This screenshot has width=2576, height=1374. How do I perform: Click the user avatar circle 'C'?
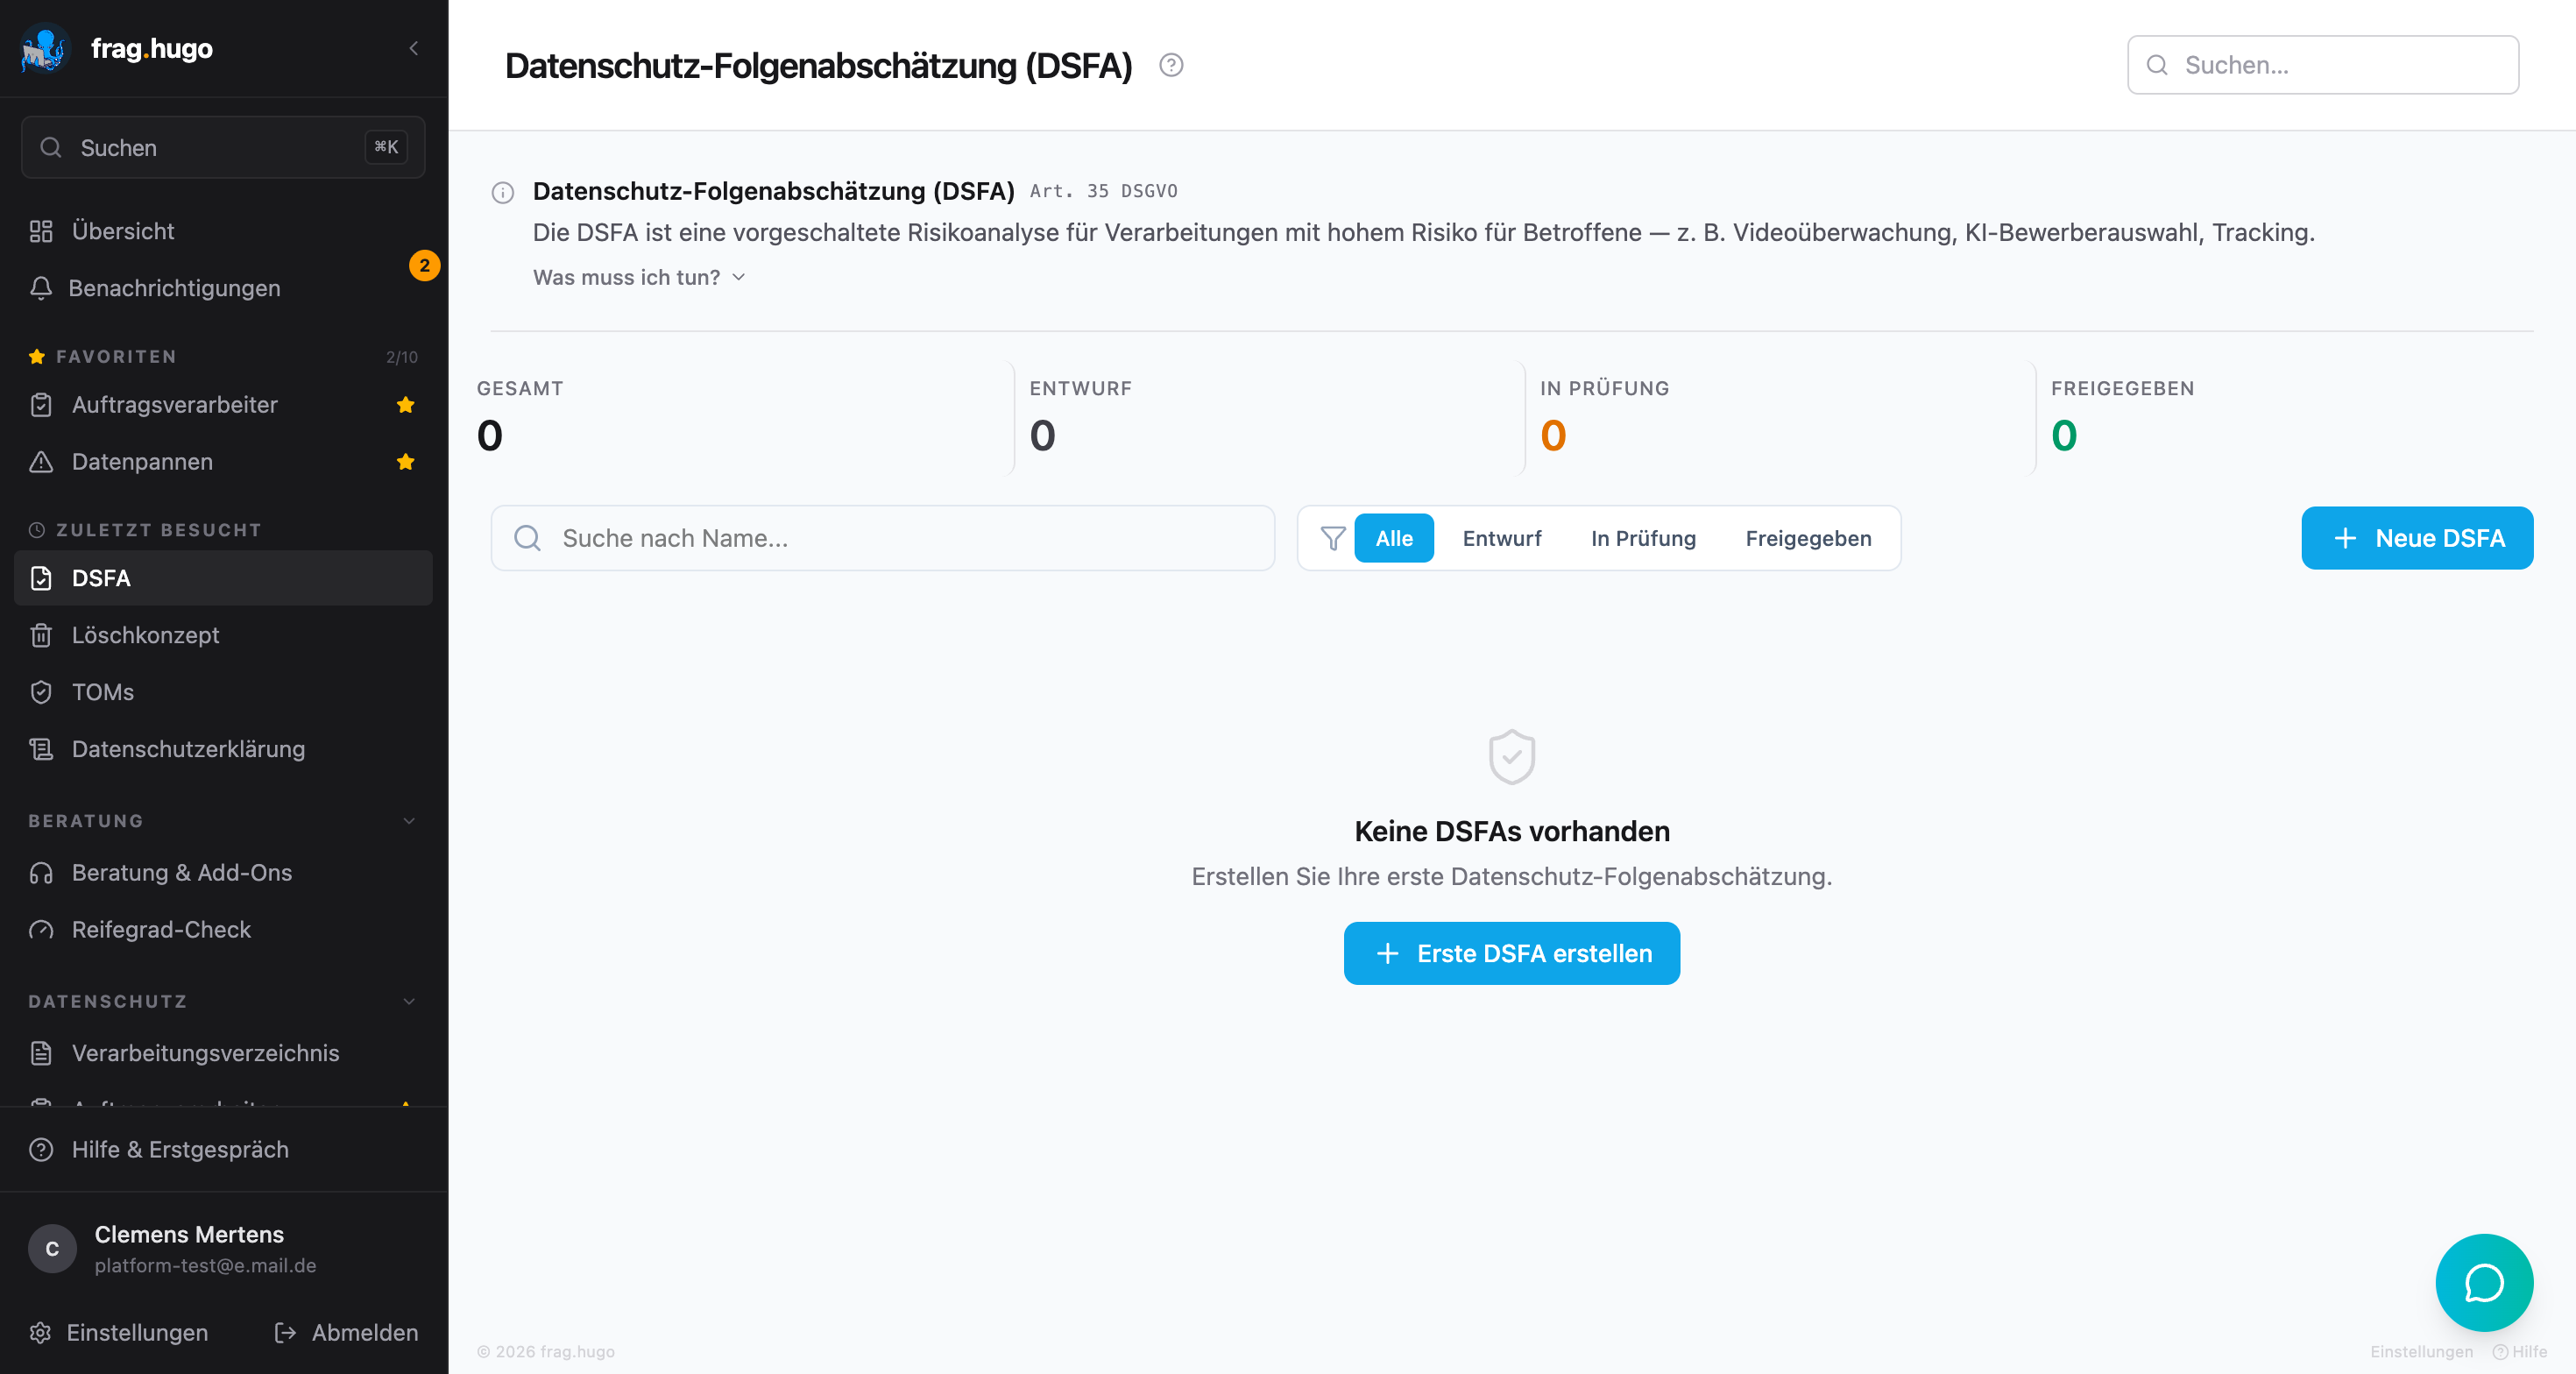[52, 1248]
